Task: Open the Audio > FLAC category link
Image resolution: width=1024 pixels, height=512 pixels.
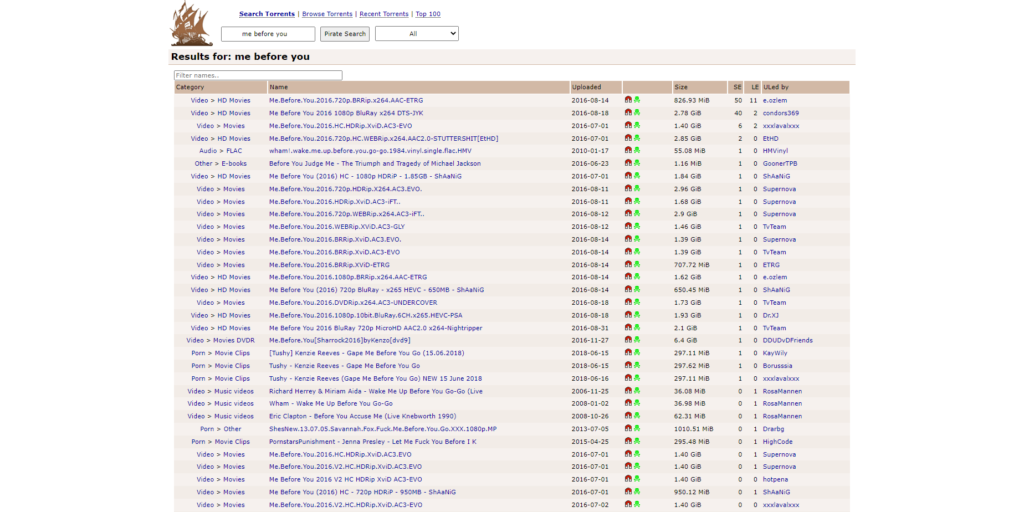Action: point(221,151)
